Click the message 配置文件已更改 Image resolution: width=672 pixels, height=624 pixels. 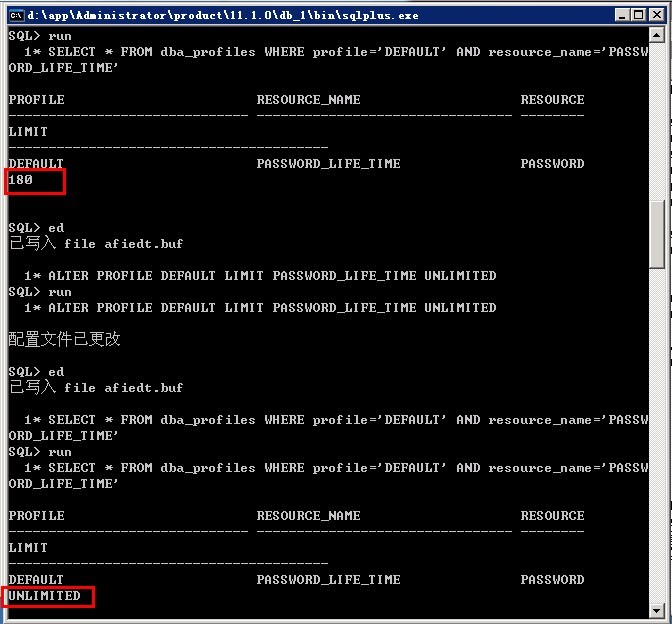coord(64,340)
